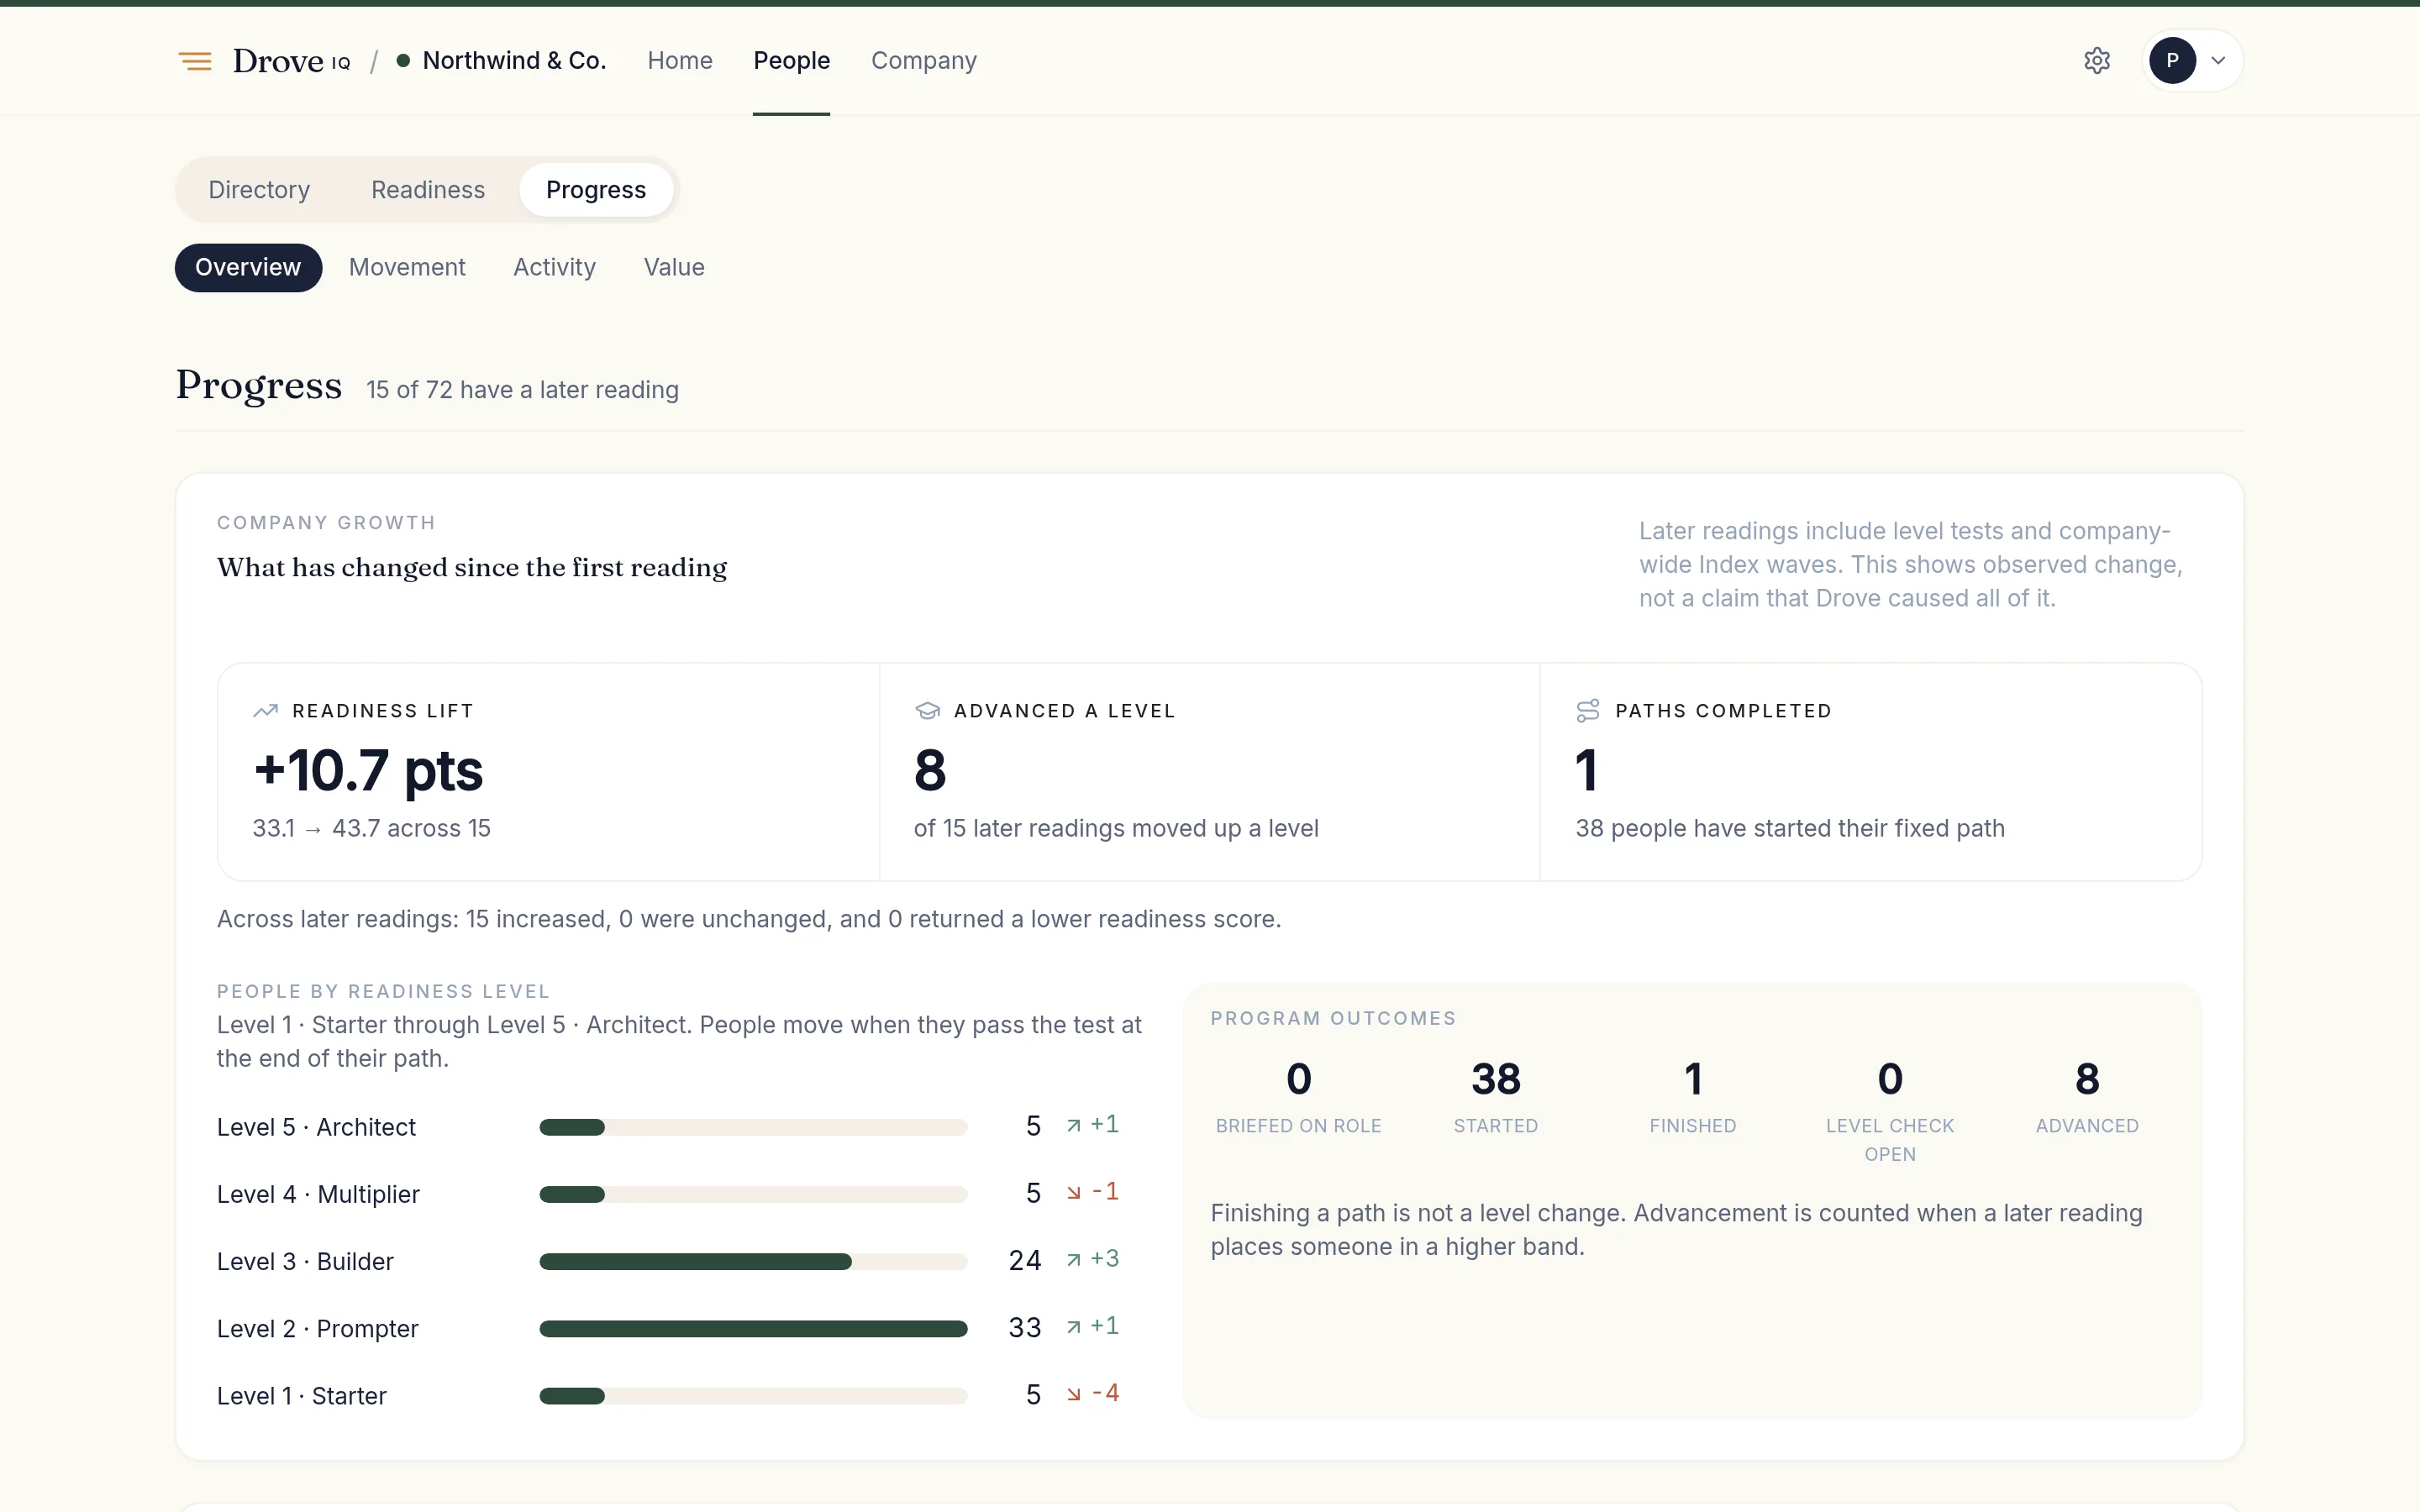Click the down arrow beside Level 4 Multiplier -1
This screenshot has height=1512, width=2420.
(1073, 1193)
